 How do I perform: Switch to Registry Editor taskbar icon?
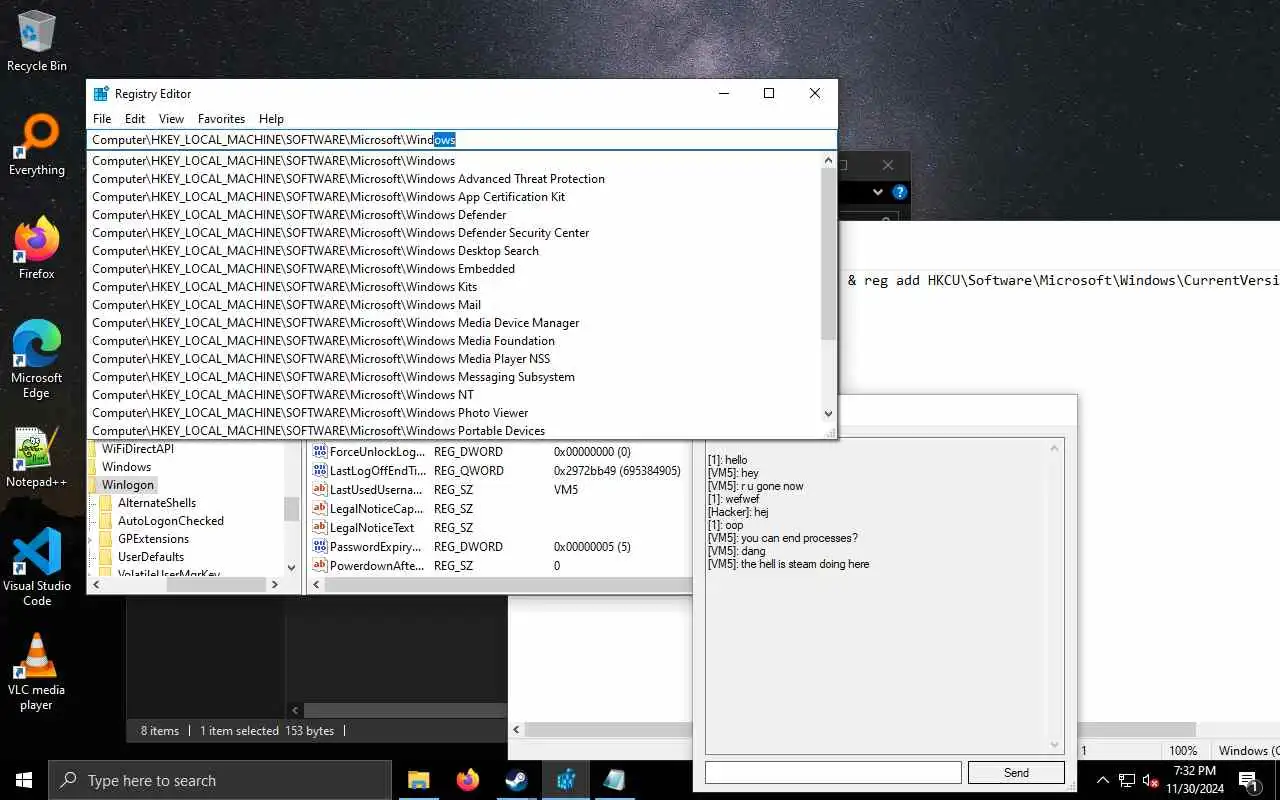565,780
